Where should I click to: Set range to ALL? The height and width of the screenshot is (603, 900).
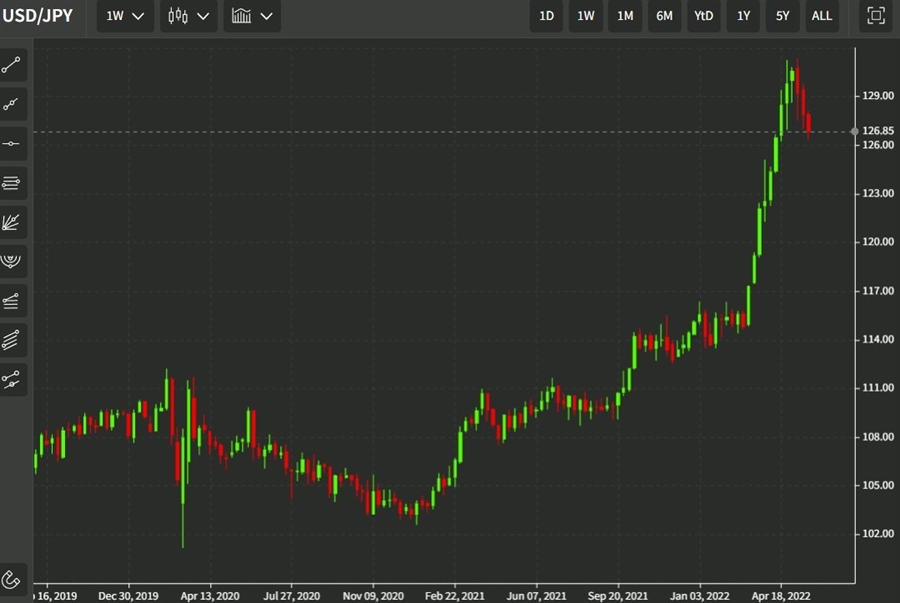coord(822,16)
